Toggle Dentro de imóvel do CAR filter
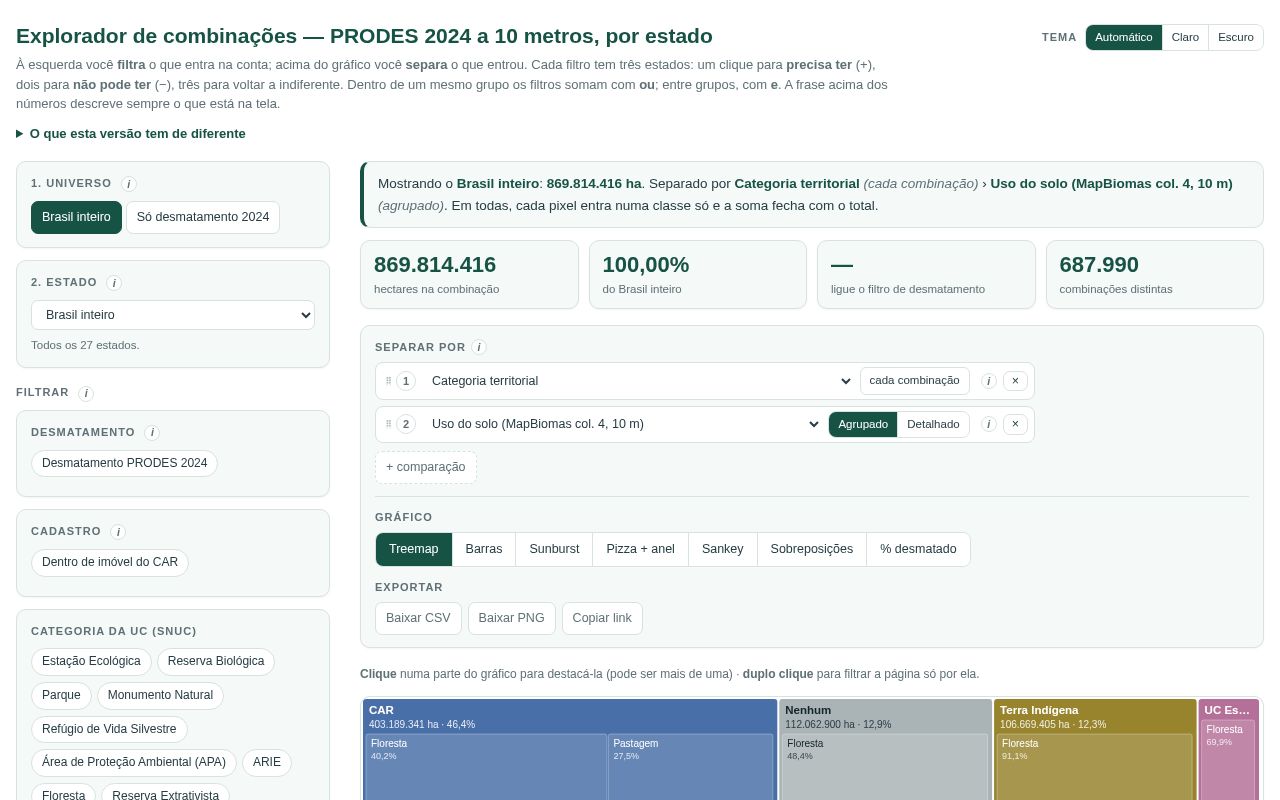The image size is (1280, 800). click(x=110, y=562)
